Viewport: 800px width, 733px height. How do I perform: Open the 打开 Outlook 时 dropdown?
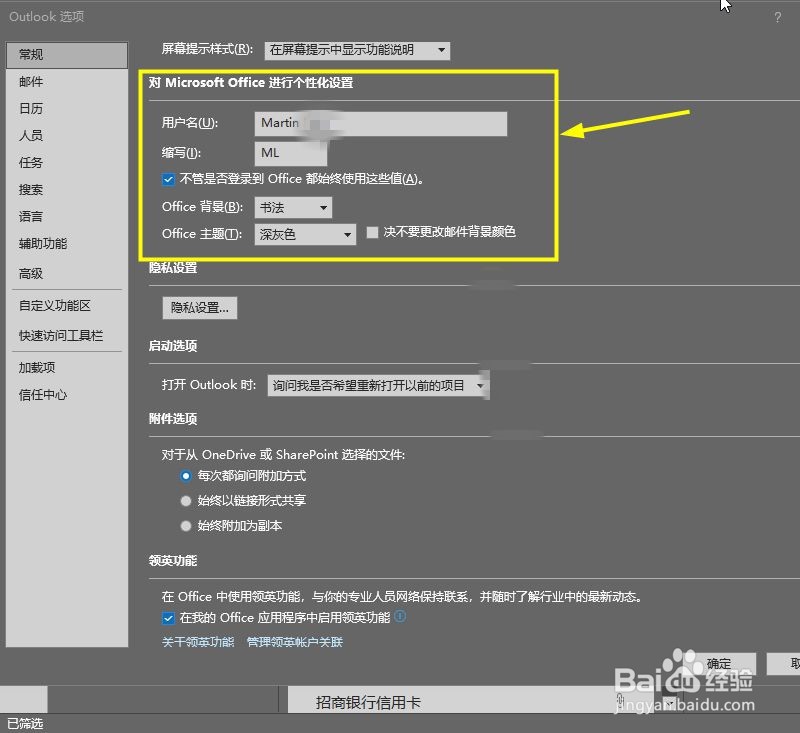[x=378, y=385]
